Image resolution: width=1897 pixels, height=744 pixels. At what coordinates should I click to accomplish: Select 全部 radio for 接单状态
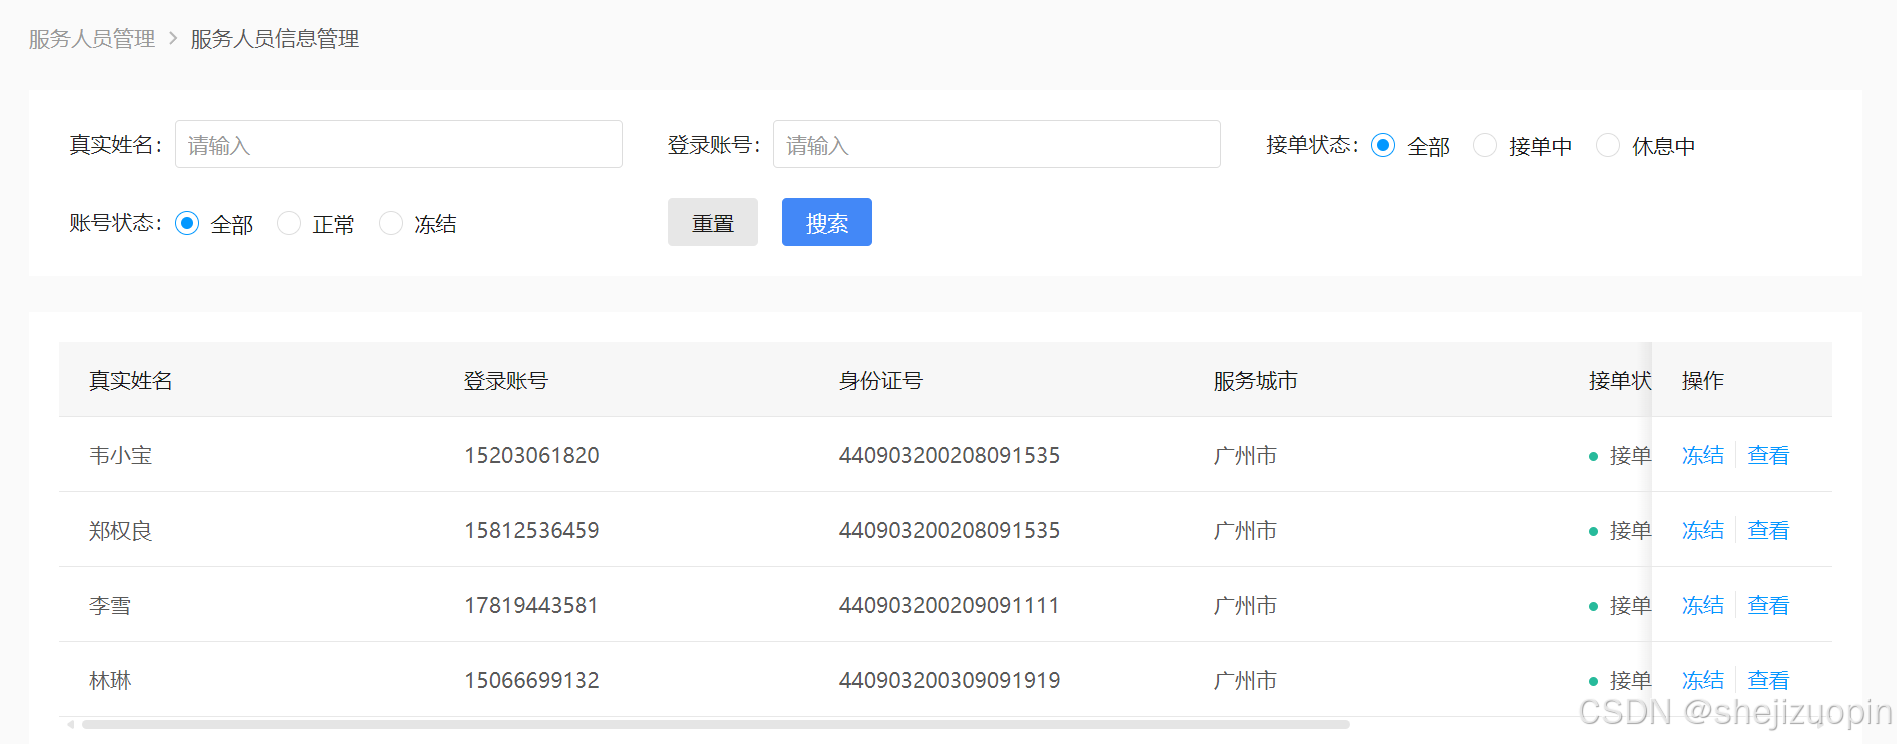point(1383,146)
